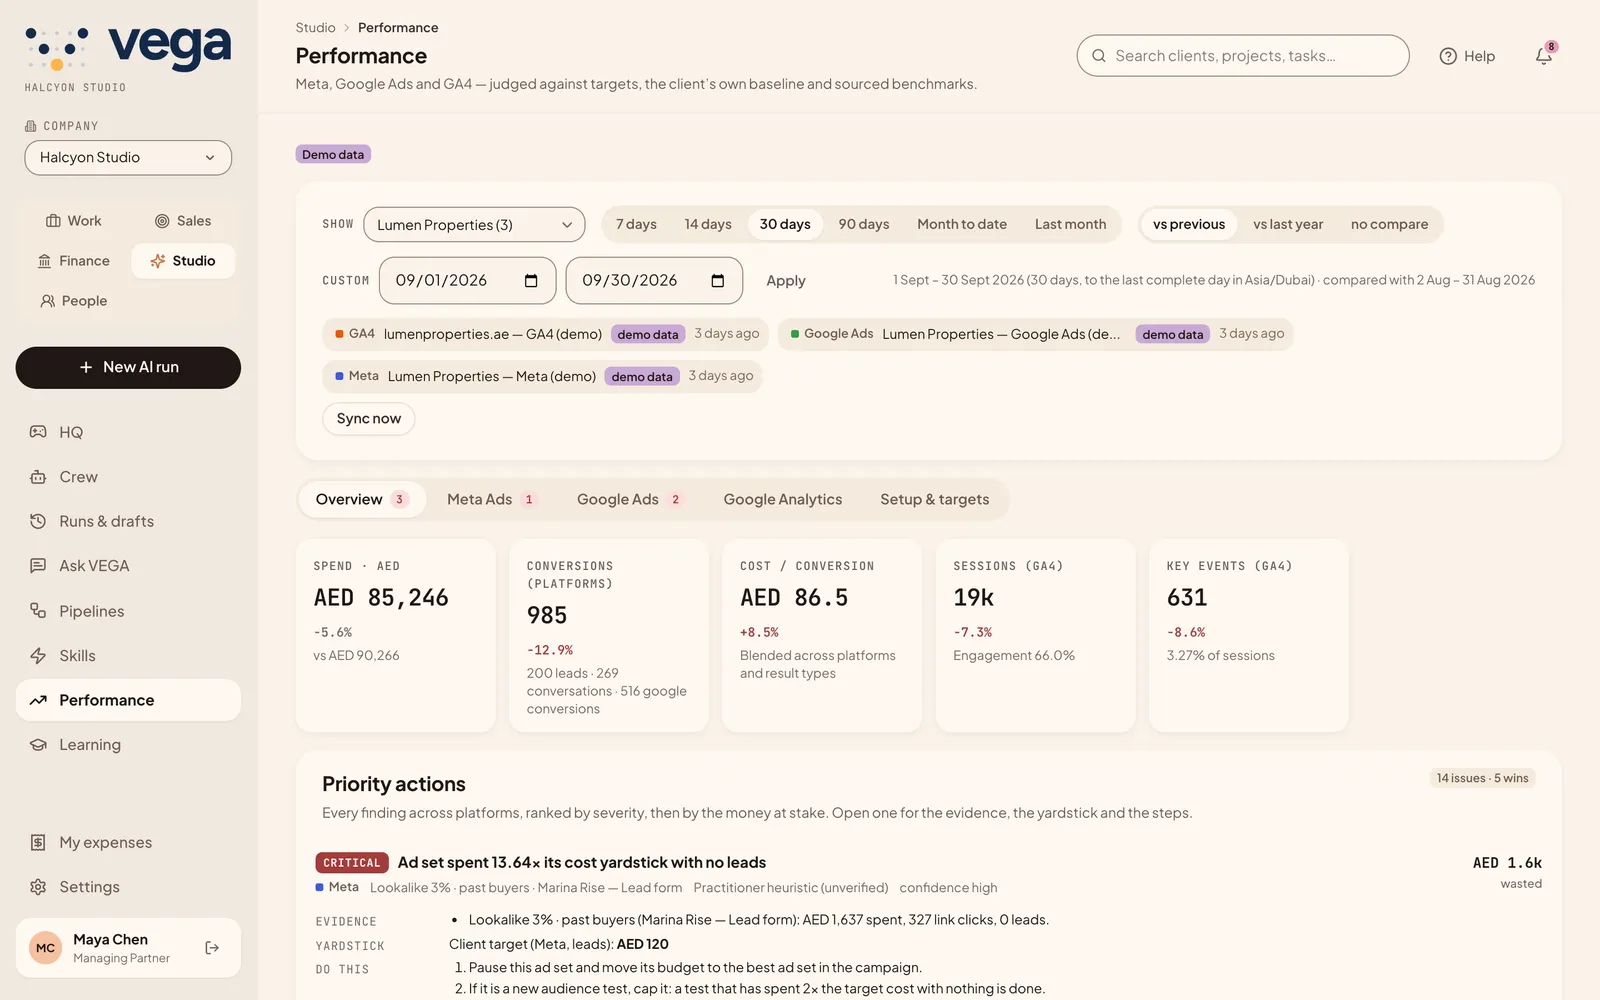
Task: Open the Halcyon Studio company dropdown
Action: tap(128, 158)
